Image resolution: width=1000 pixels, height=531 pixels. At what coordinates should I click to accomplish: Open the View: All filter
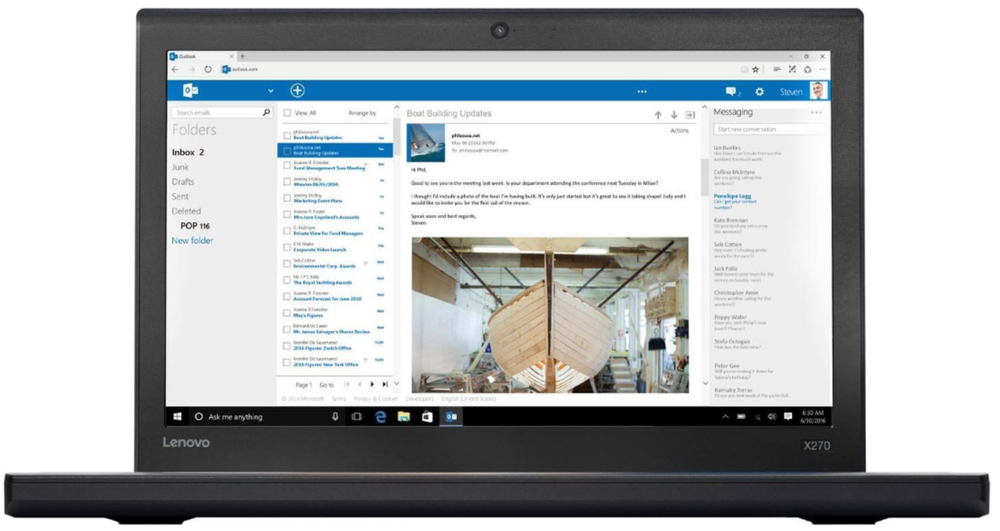305,113
